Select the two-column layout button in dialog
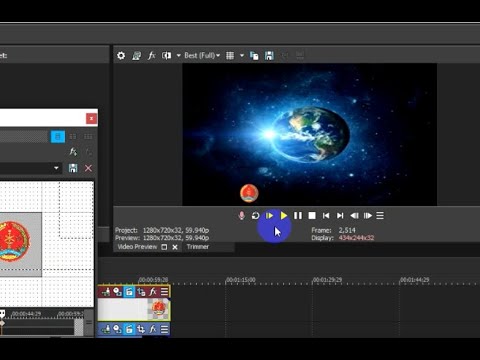The width and height of the screenshot is (480, 360). tap(73, 137)
